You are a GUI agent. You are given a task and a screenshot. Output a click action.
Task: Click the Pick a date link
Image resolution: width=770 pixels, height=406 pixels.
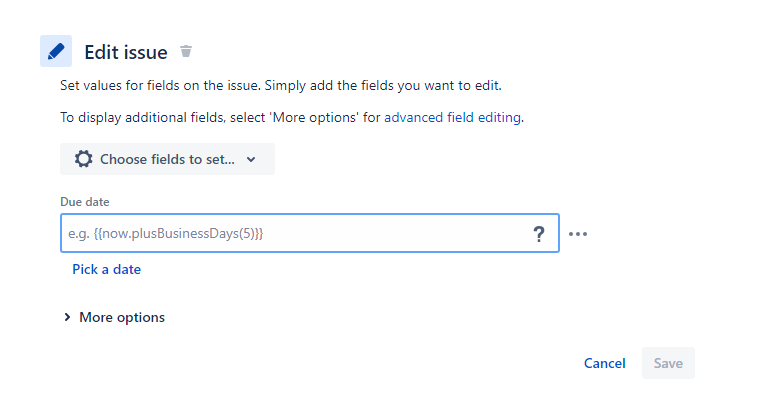click(x=106, y=269)
